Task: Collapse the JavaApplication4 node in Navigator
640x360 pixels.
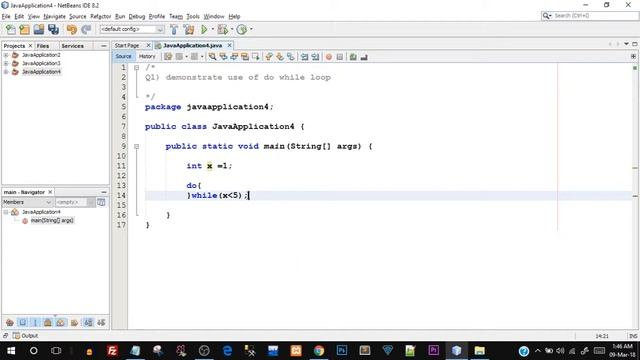Action: click(x=6, y=212)
